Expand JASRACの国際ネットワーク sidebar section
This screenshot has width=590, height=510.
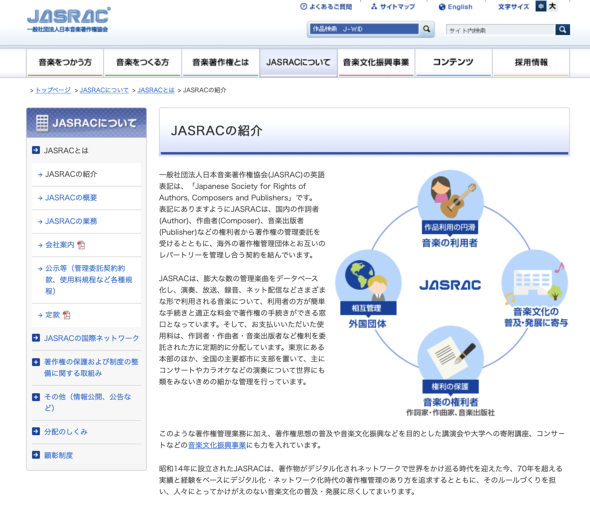point(86,338)
